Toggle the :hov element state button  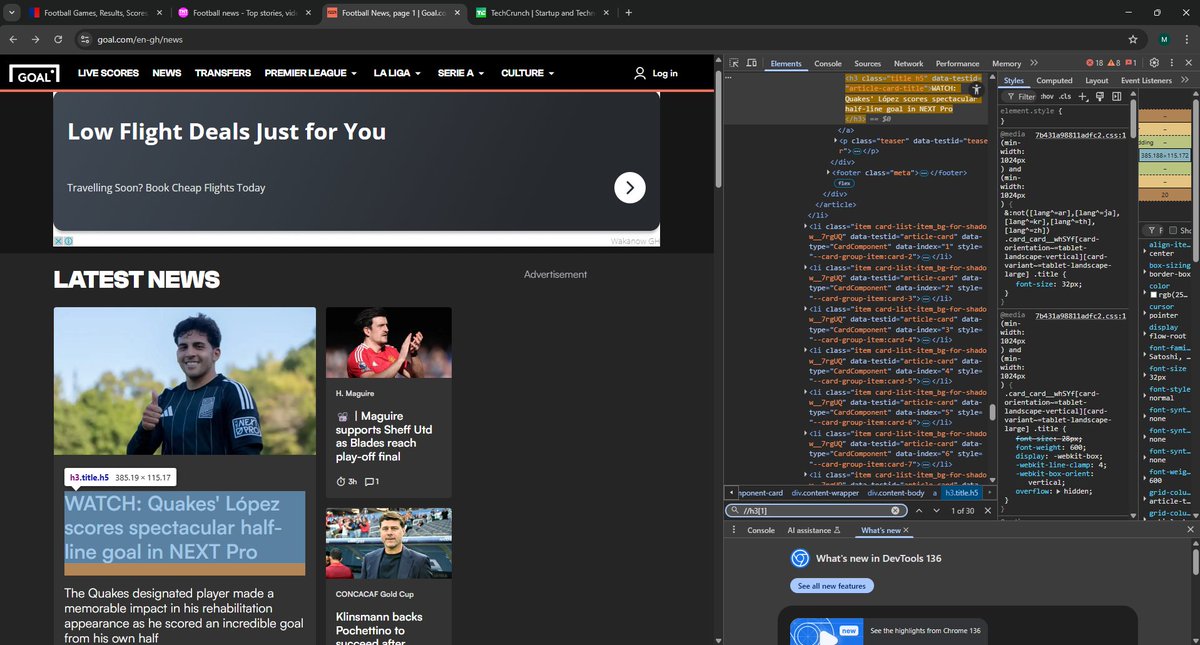(1046, 96)
